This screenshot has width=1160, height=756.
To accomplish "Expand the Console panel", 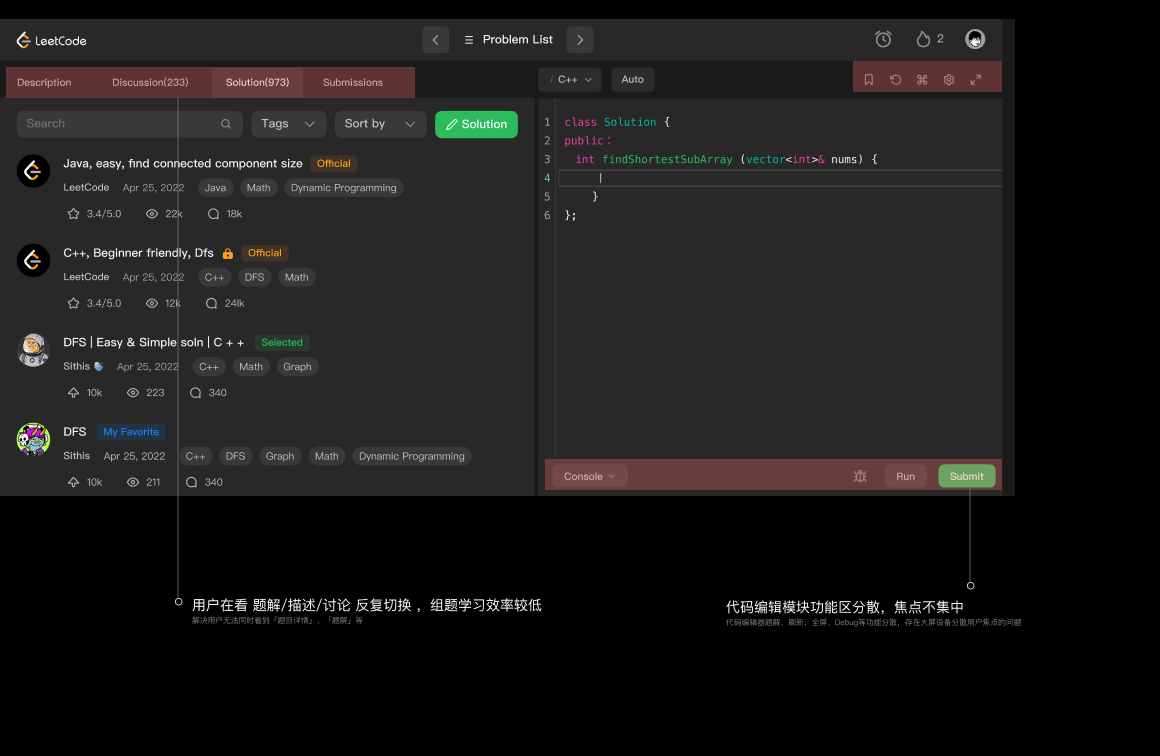I will click(590, 477).
